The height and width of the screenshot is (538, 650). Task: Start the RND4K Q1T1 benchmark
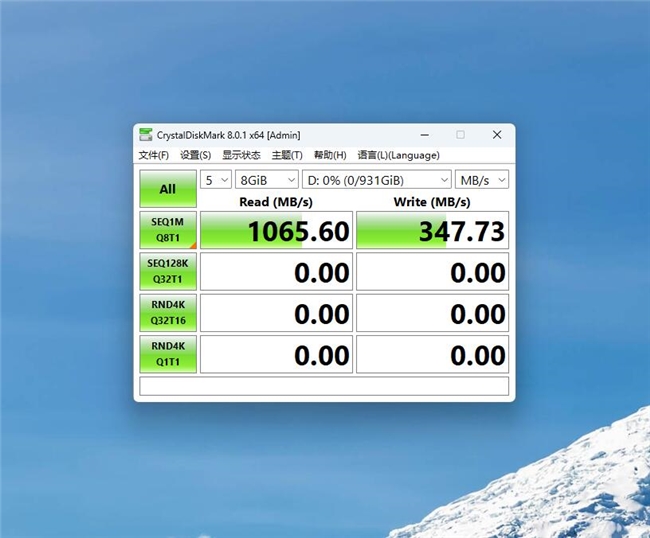coord(167,355)
